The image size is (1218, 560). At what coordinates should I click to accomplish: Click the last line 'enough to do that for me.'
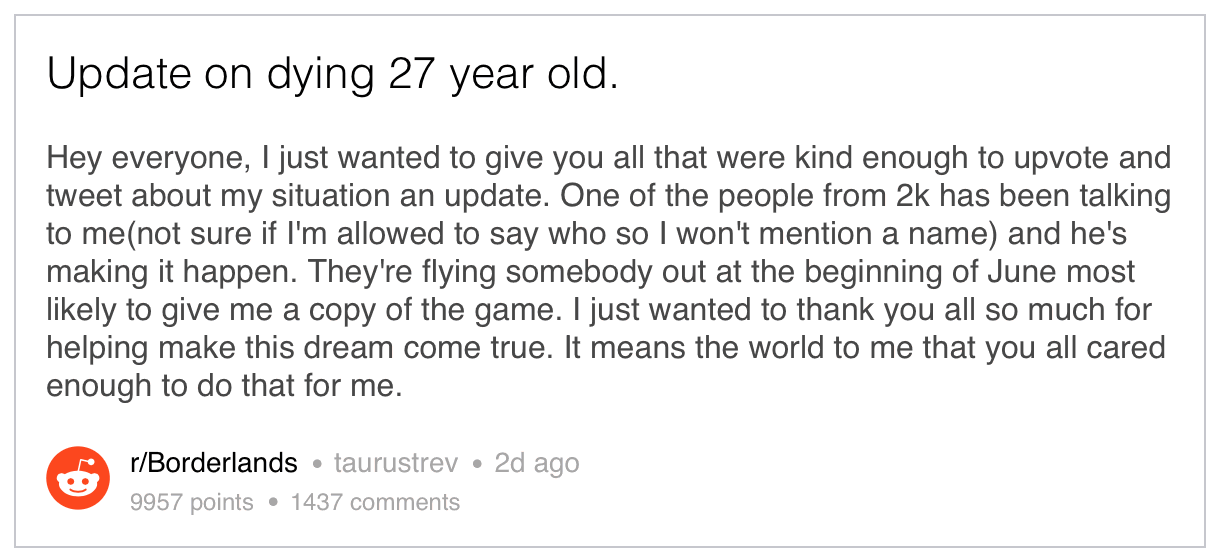point(224,387)
